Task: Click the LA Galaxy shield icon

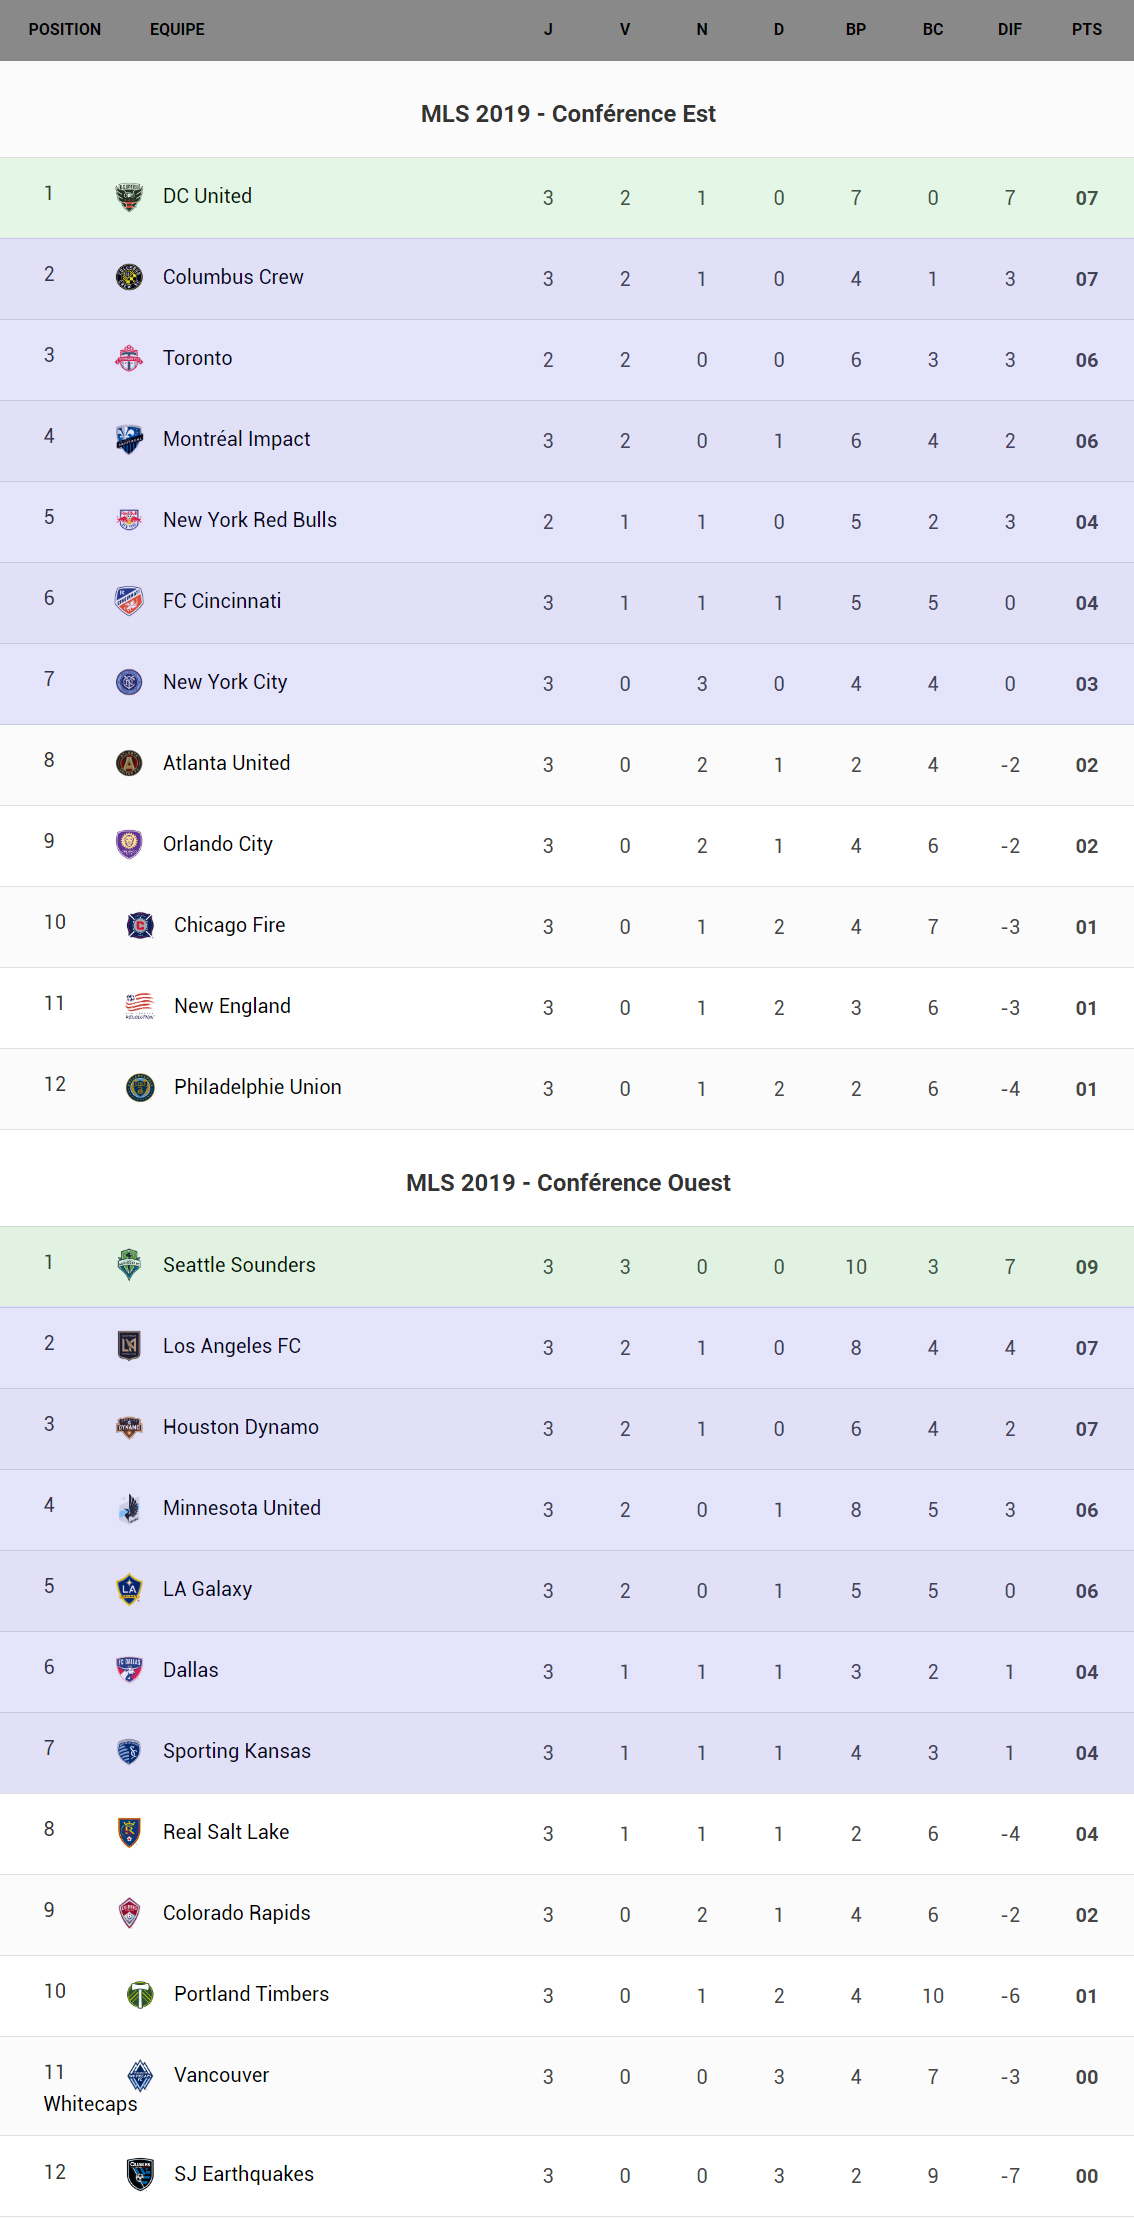Action: 129,1589
